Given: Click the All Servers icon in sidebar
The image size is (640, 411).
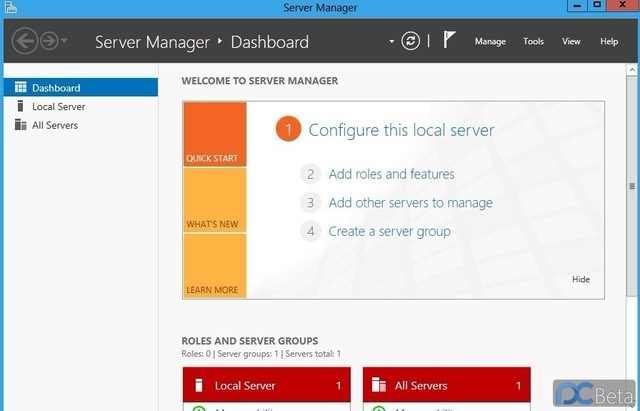Looking at the screenshot, I should point(20,124).
